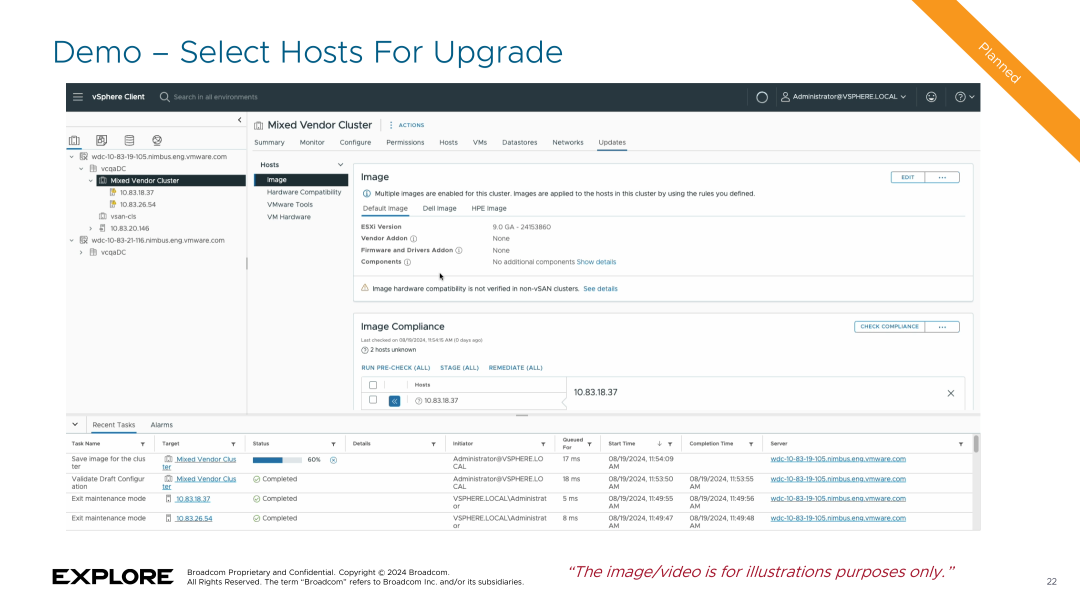This screenshot has height=608, width=1080.
Task: Click the Search in all environments field
Action: (x=216, y=97)
